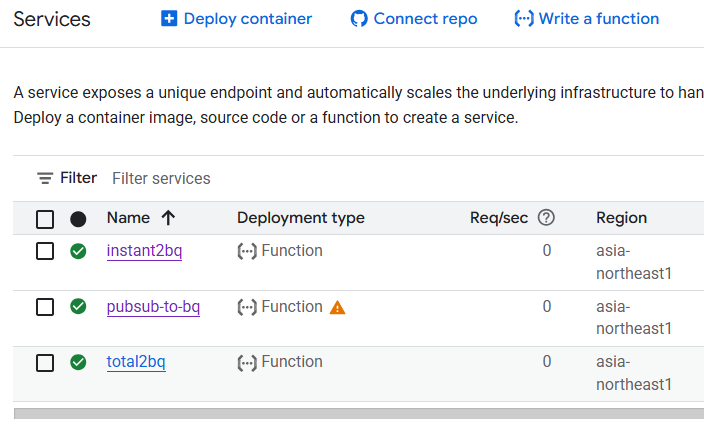Open the total2bq service link
The image size is (704, 426).
coord(136,362)
